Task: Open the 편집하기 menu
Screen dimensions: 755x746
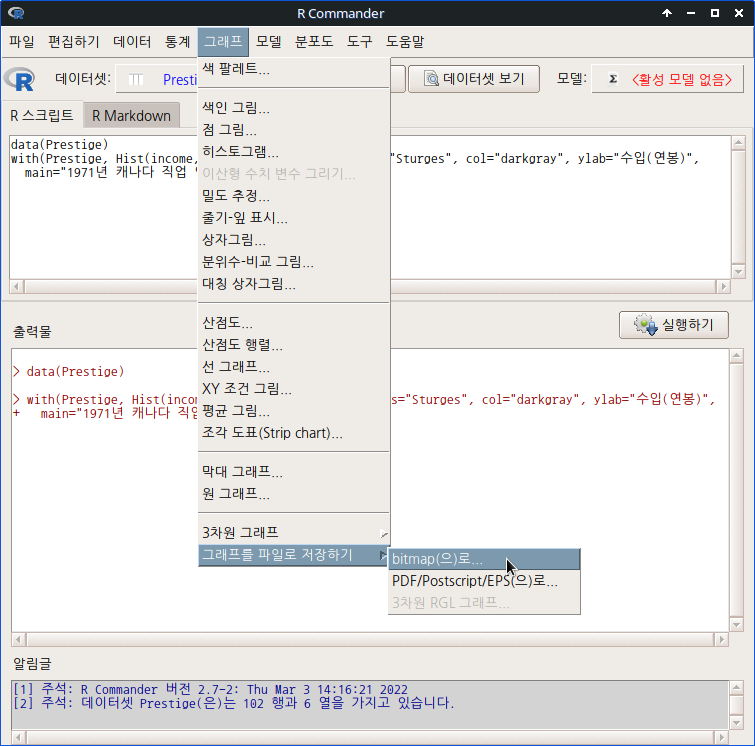Action: 74,41
